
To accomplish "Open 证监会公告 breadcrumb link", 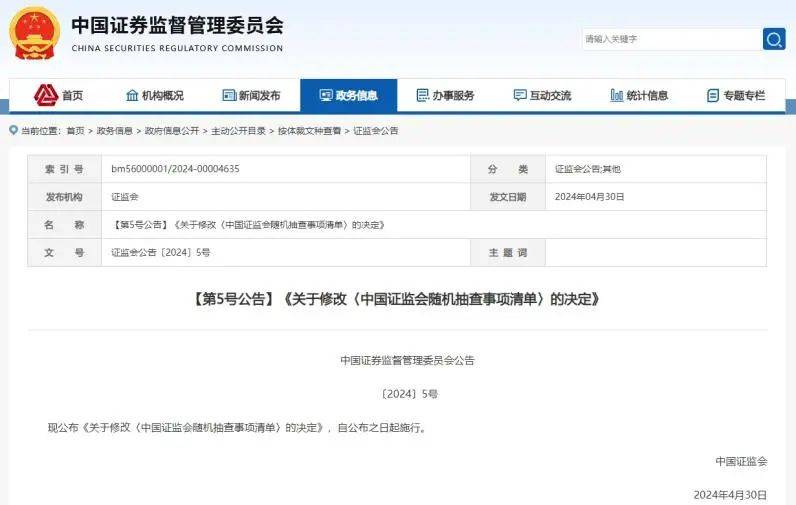I will point(376,131).
